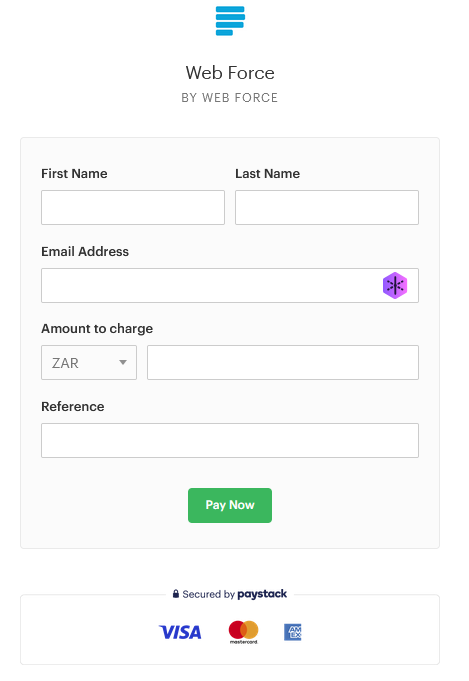Viewport: 469px width, 681px height.
Task: Focus the First Name input field
Action: coord(133,208)
